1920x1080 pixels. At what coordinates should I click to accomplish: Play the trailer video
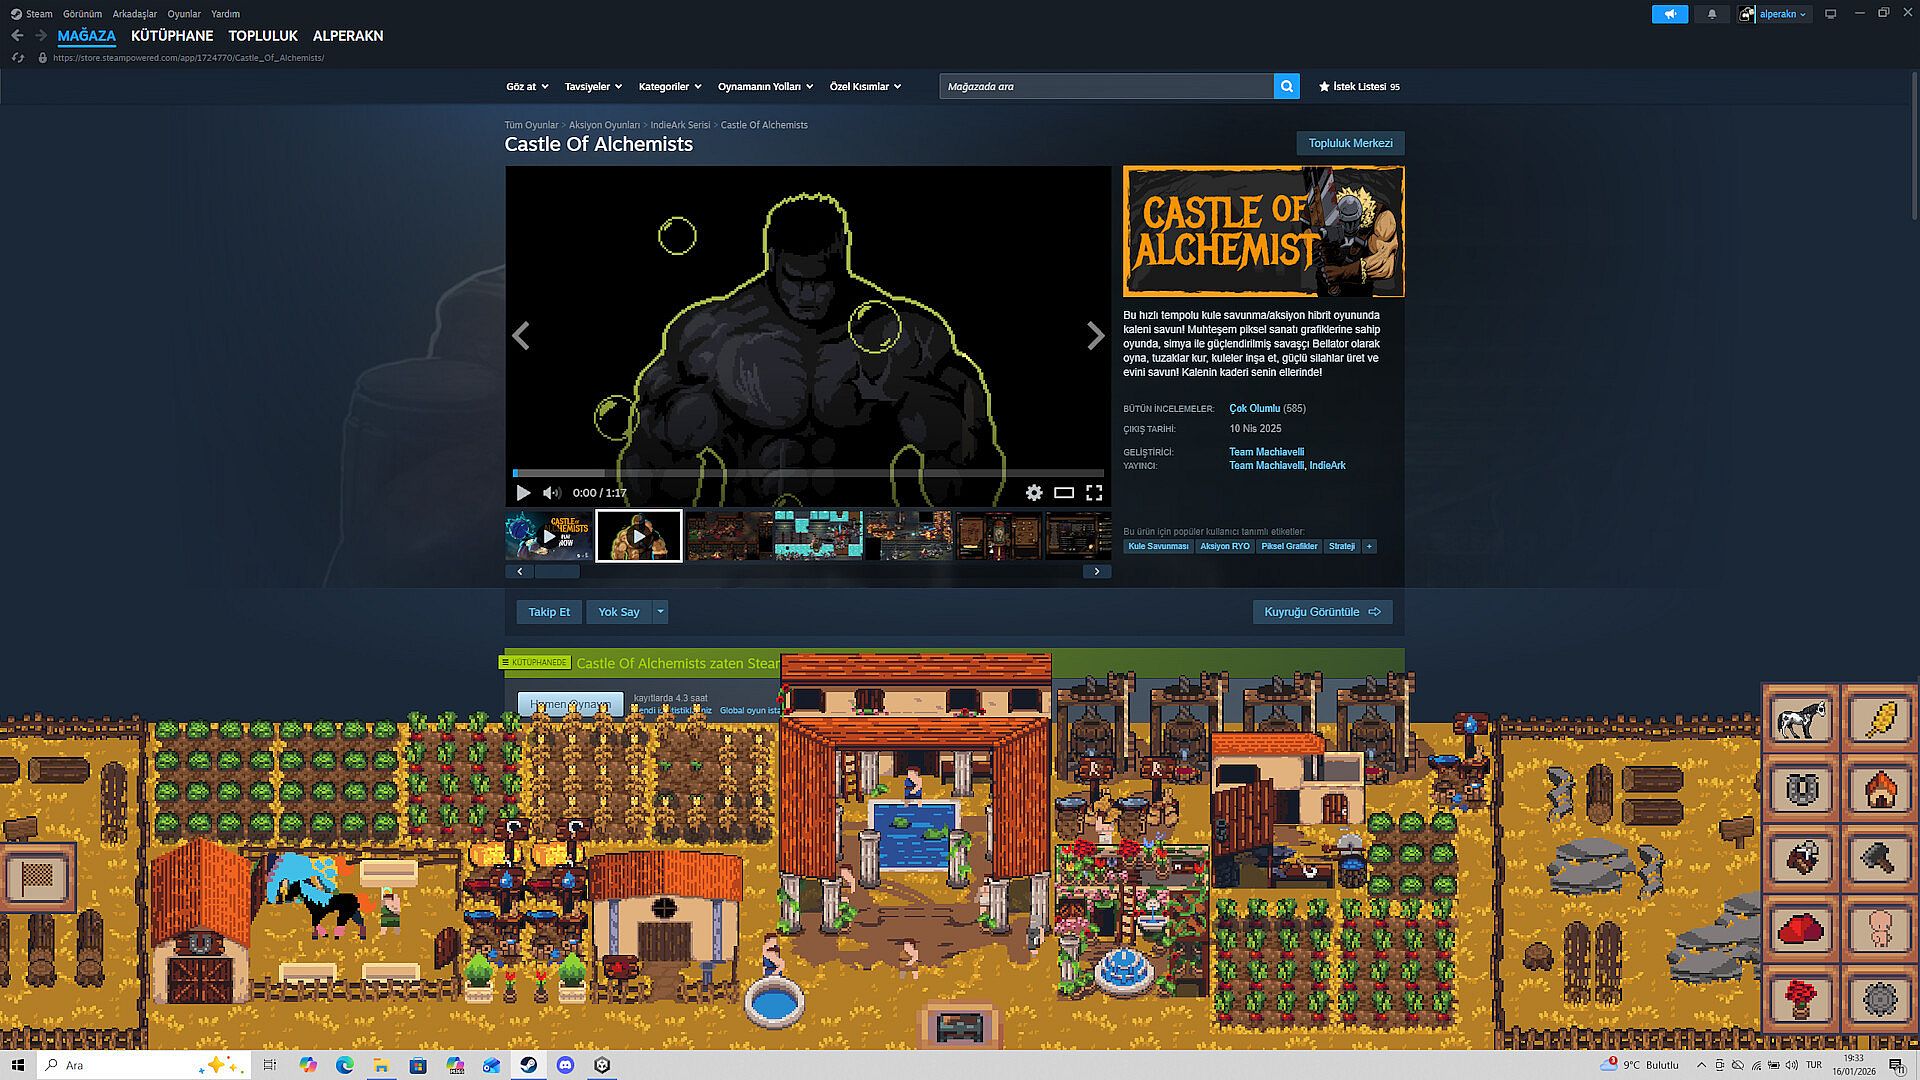tap(523, 492)
